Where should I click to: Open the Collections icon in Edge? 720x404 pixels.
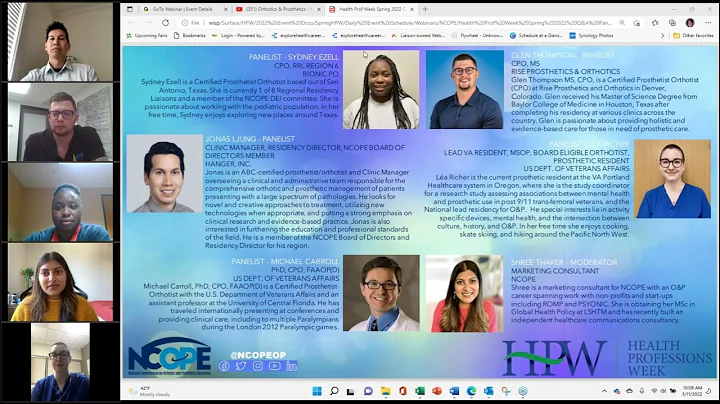click(672, 22)
